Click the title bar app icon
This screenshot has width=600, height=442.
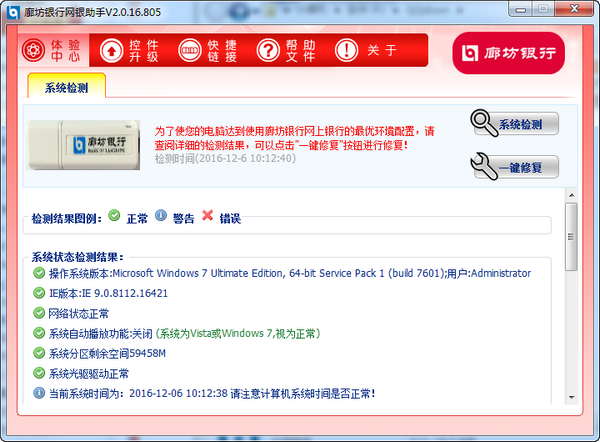13,12
